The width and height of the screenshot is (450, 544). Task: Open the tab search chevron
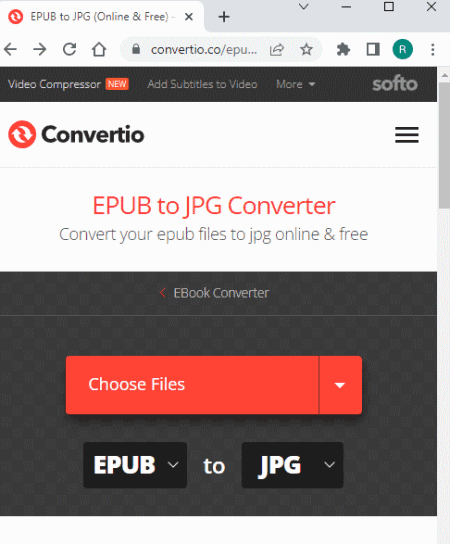[x=304, y=7]
